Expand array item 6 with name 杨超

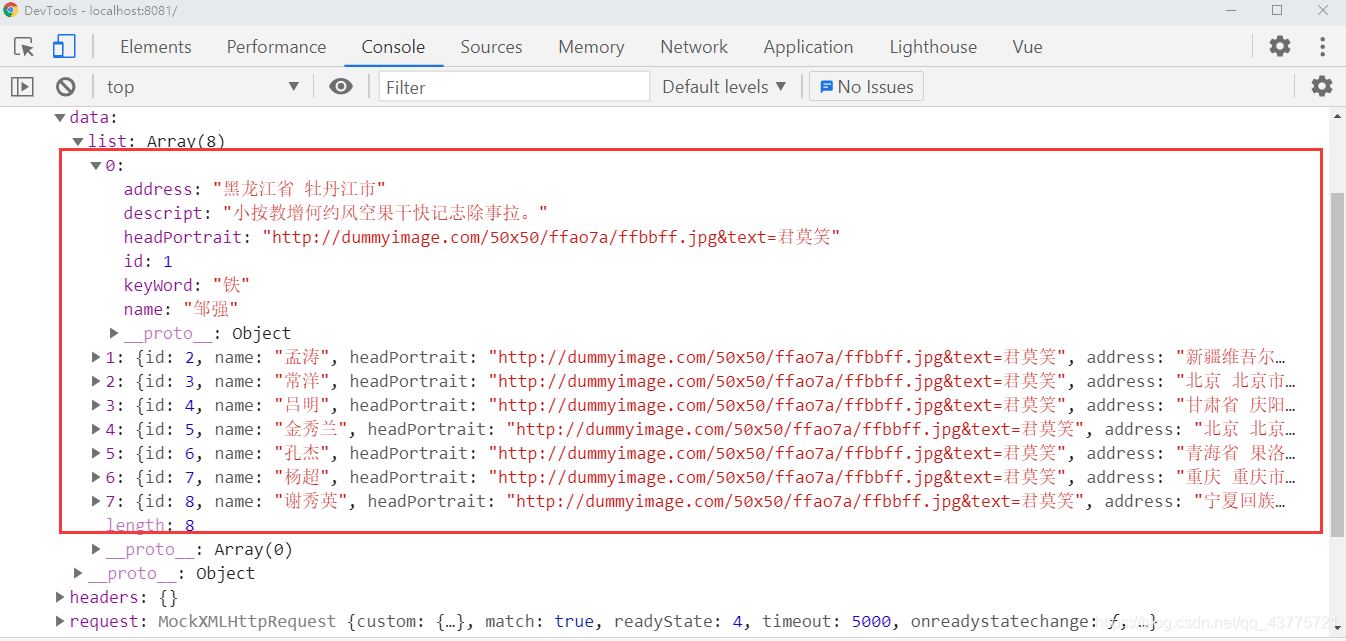(x=96, y=477)
